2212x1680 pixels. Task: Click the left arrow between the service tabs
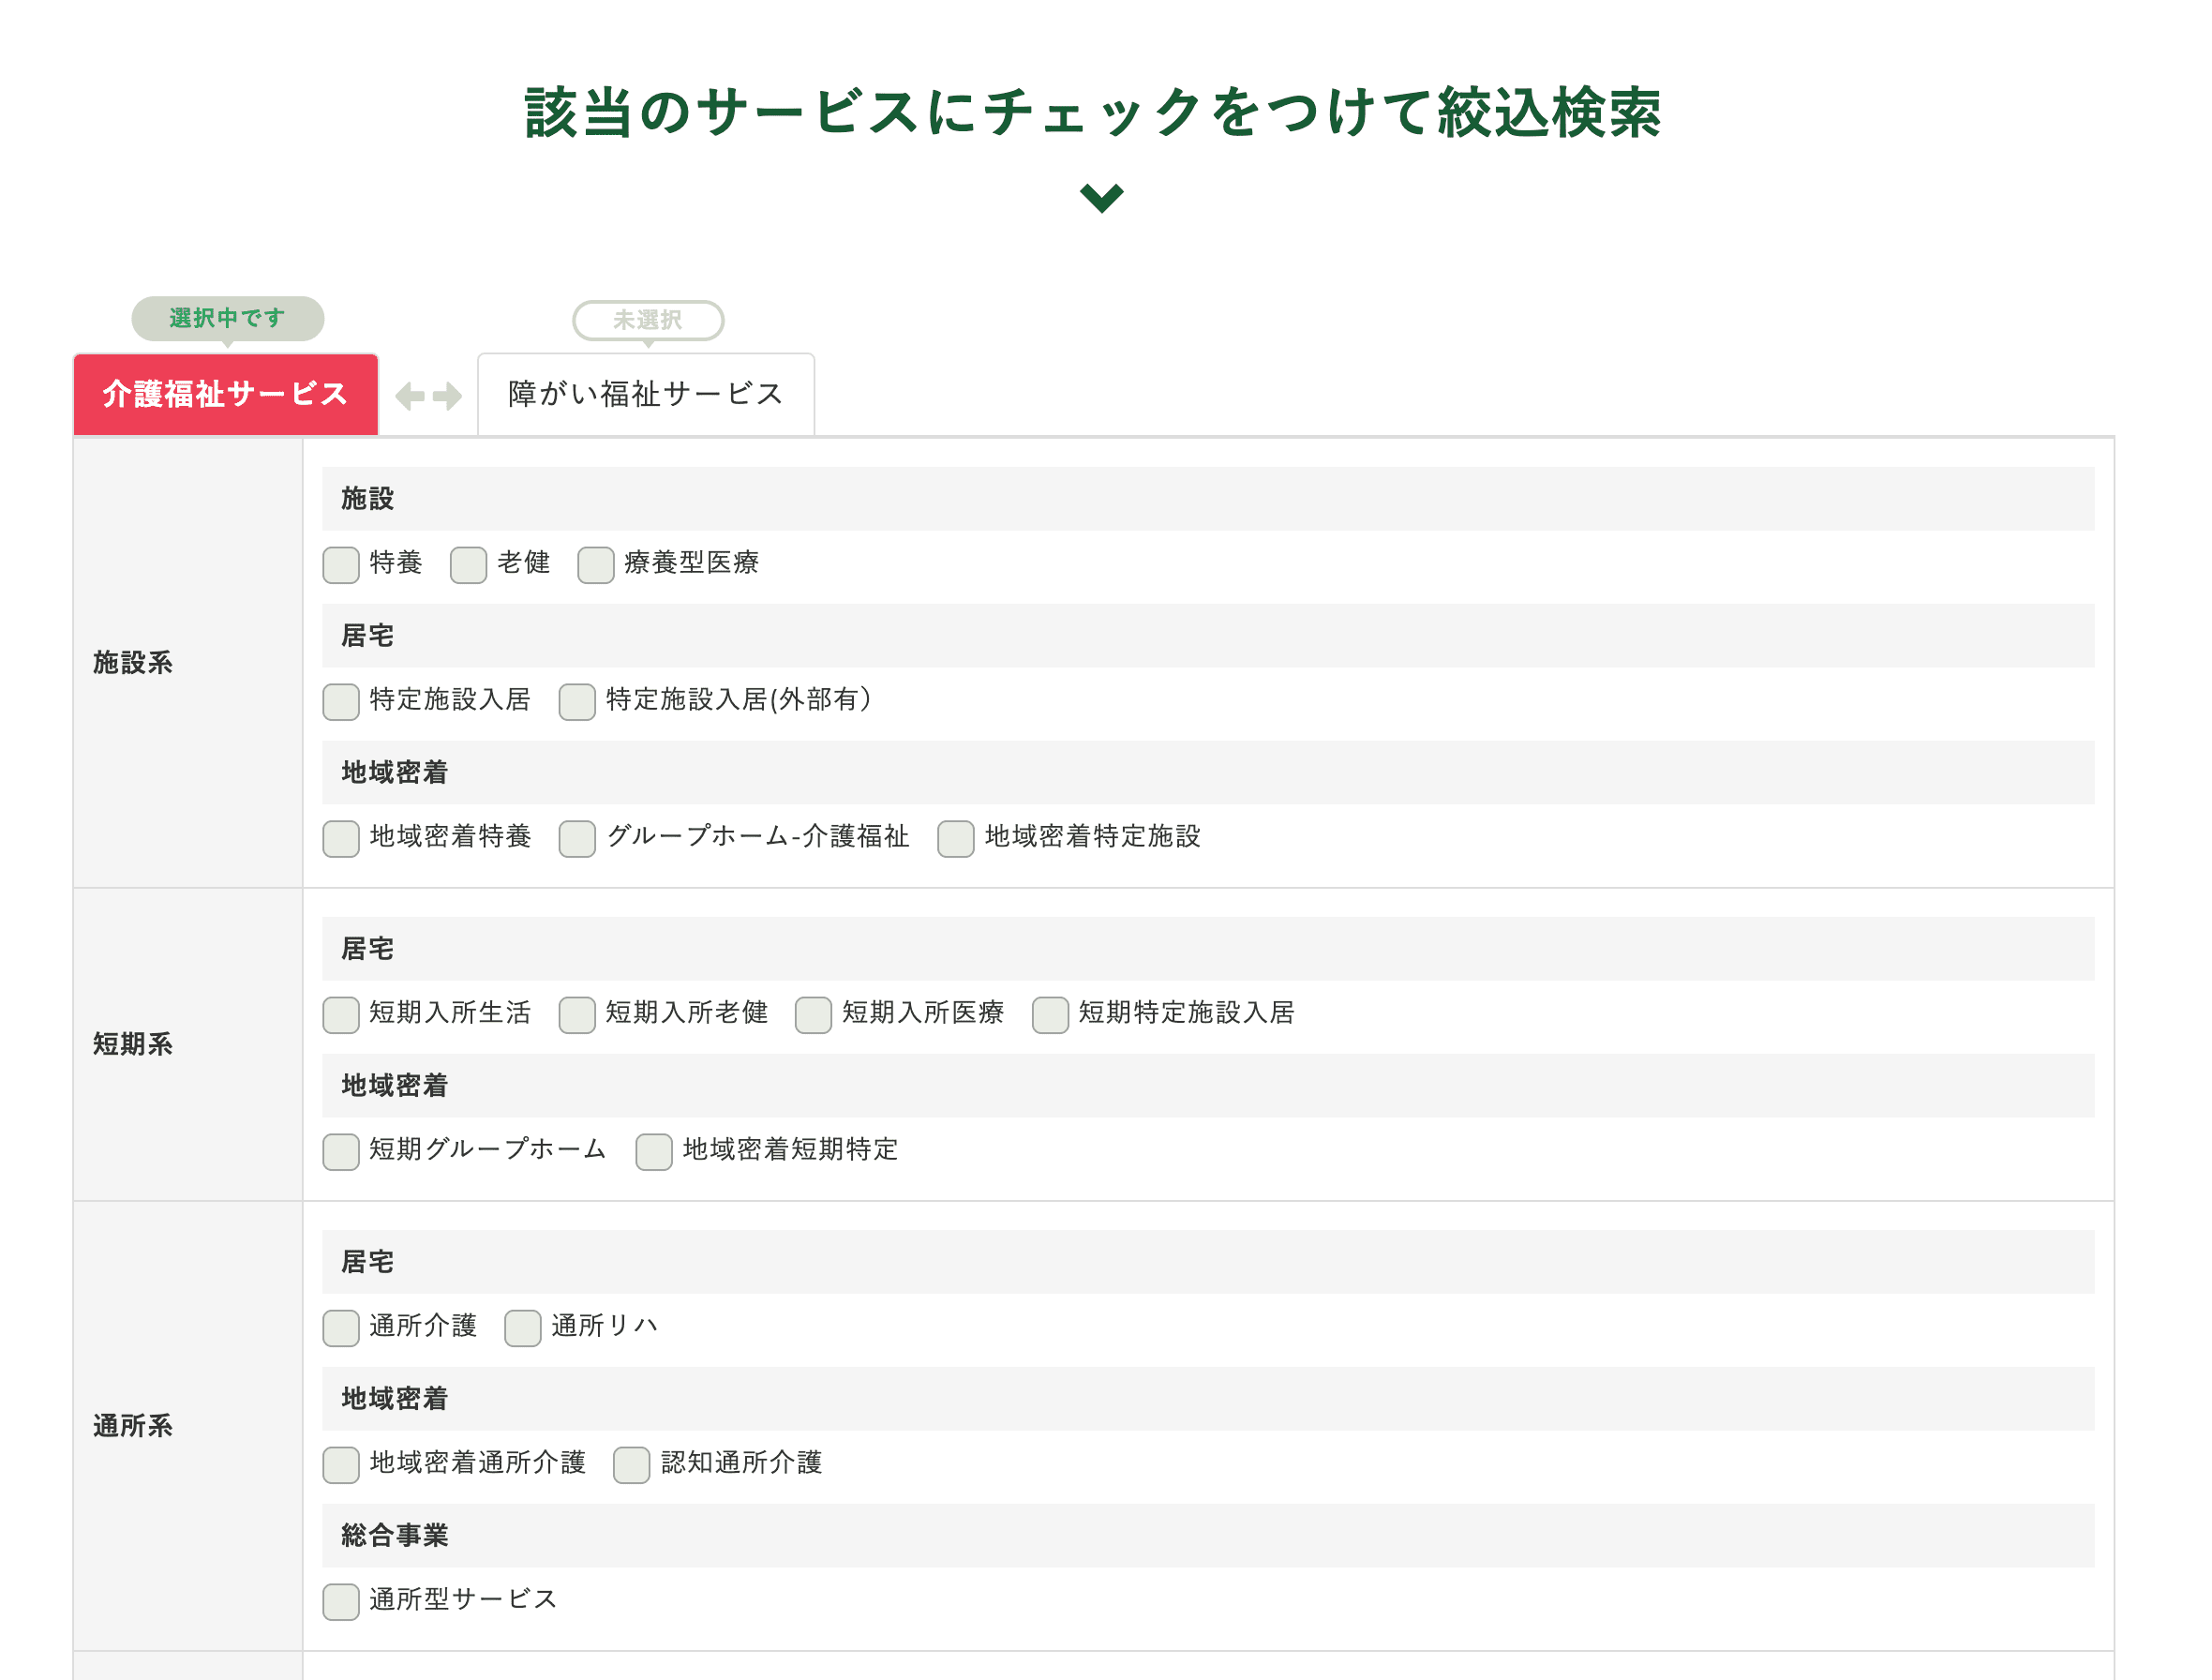pos(409,394)
